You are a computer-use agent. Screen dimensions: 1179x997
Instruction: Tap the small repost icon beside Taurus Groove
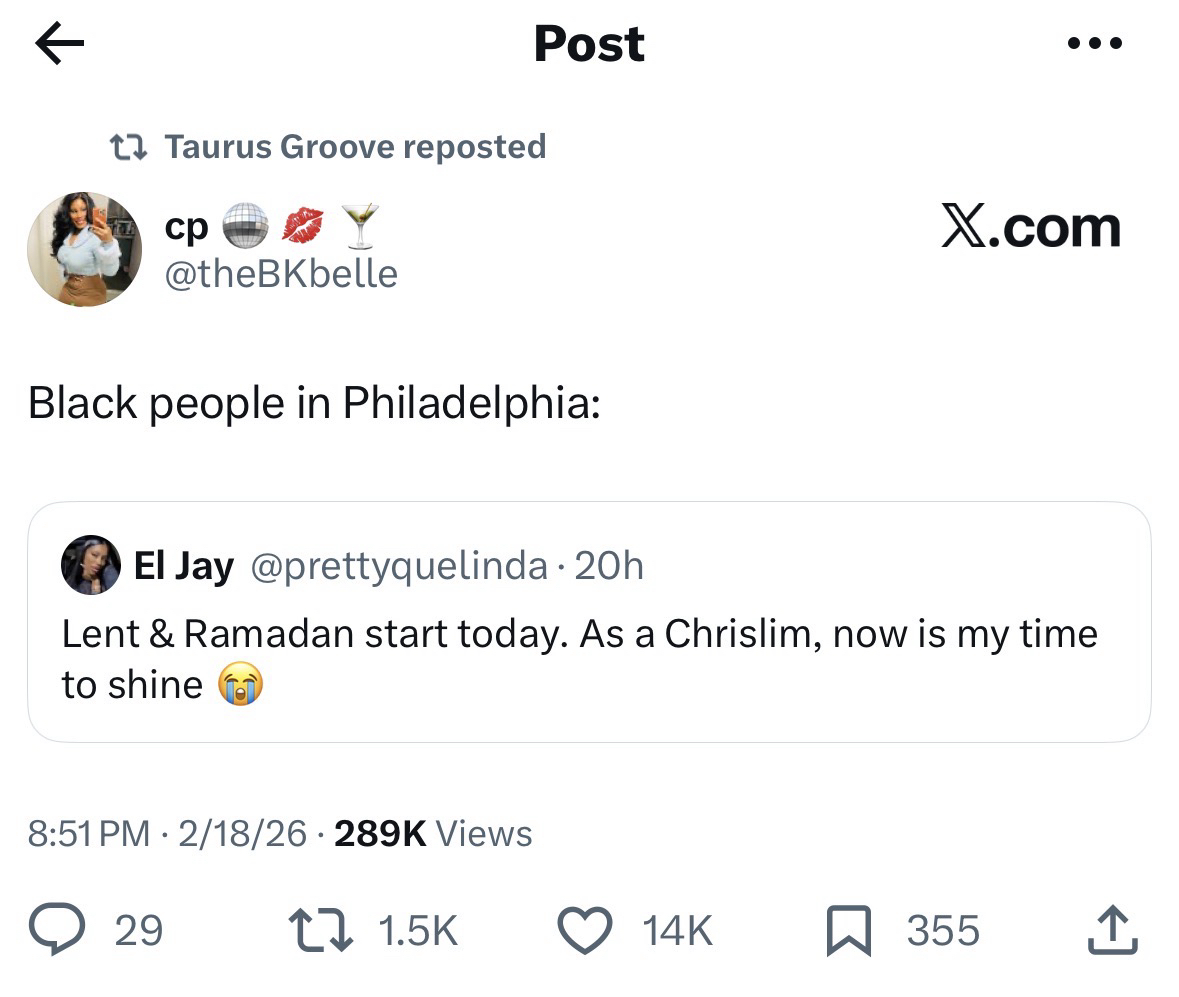click(129, 148)
